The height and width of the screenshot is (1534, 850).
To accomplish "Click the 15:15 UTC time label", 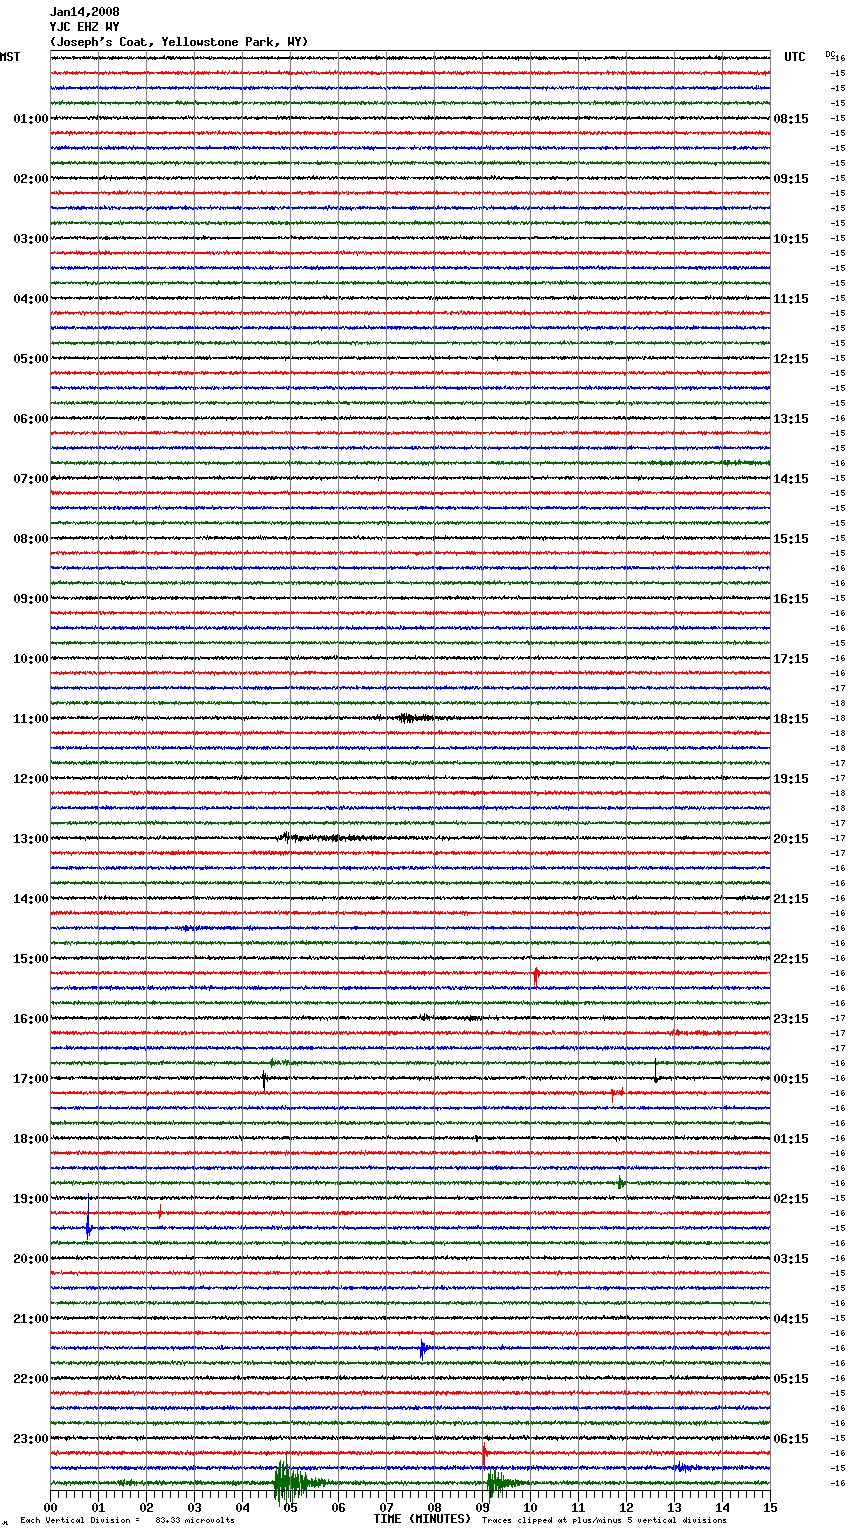I will pos(791,539).
